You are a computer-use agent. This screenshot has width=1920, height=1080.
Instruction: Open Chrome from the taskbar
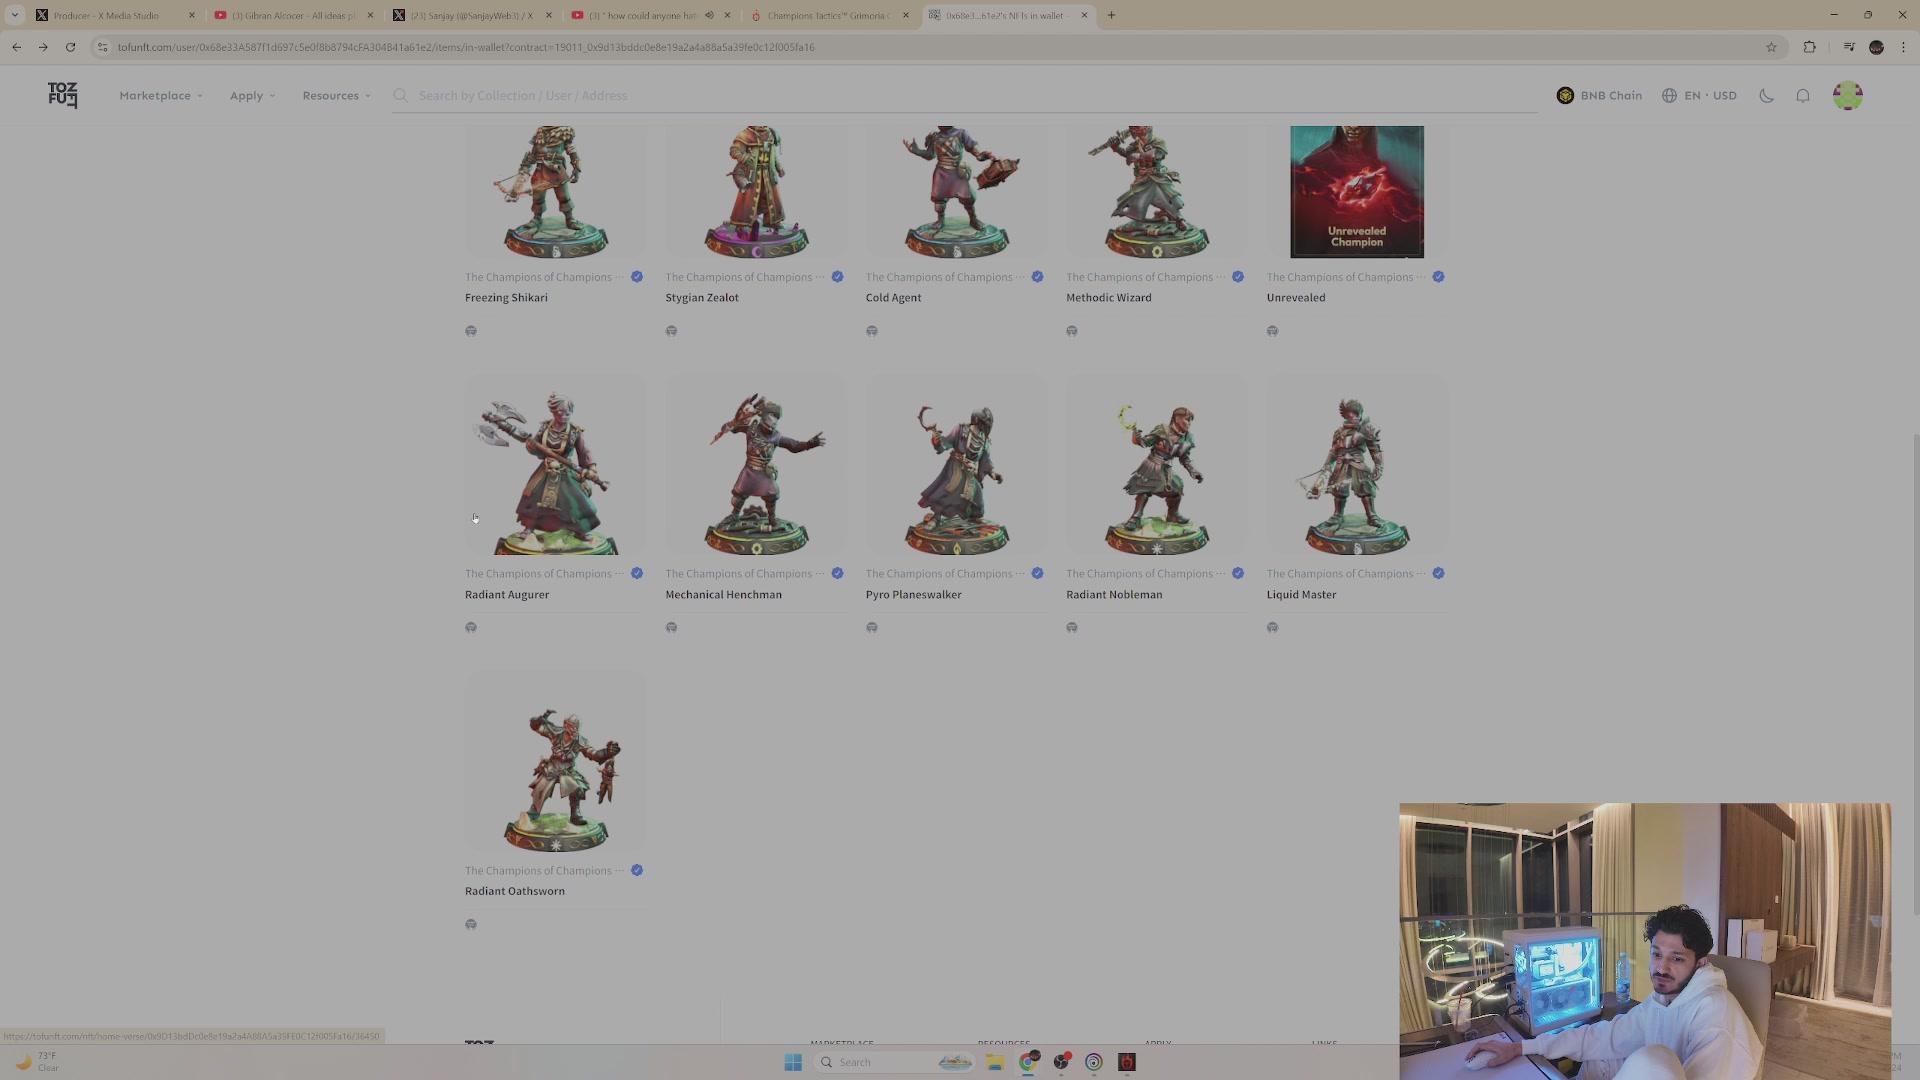coord(1028,1062)
